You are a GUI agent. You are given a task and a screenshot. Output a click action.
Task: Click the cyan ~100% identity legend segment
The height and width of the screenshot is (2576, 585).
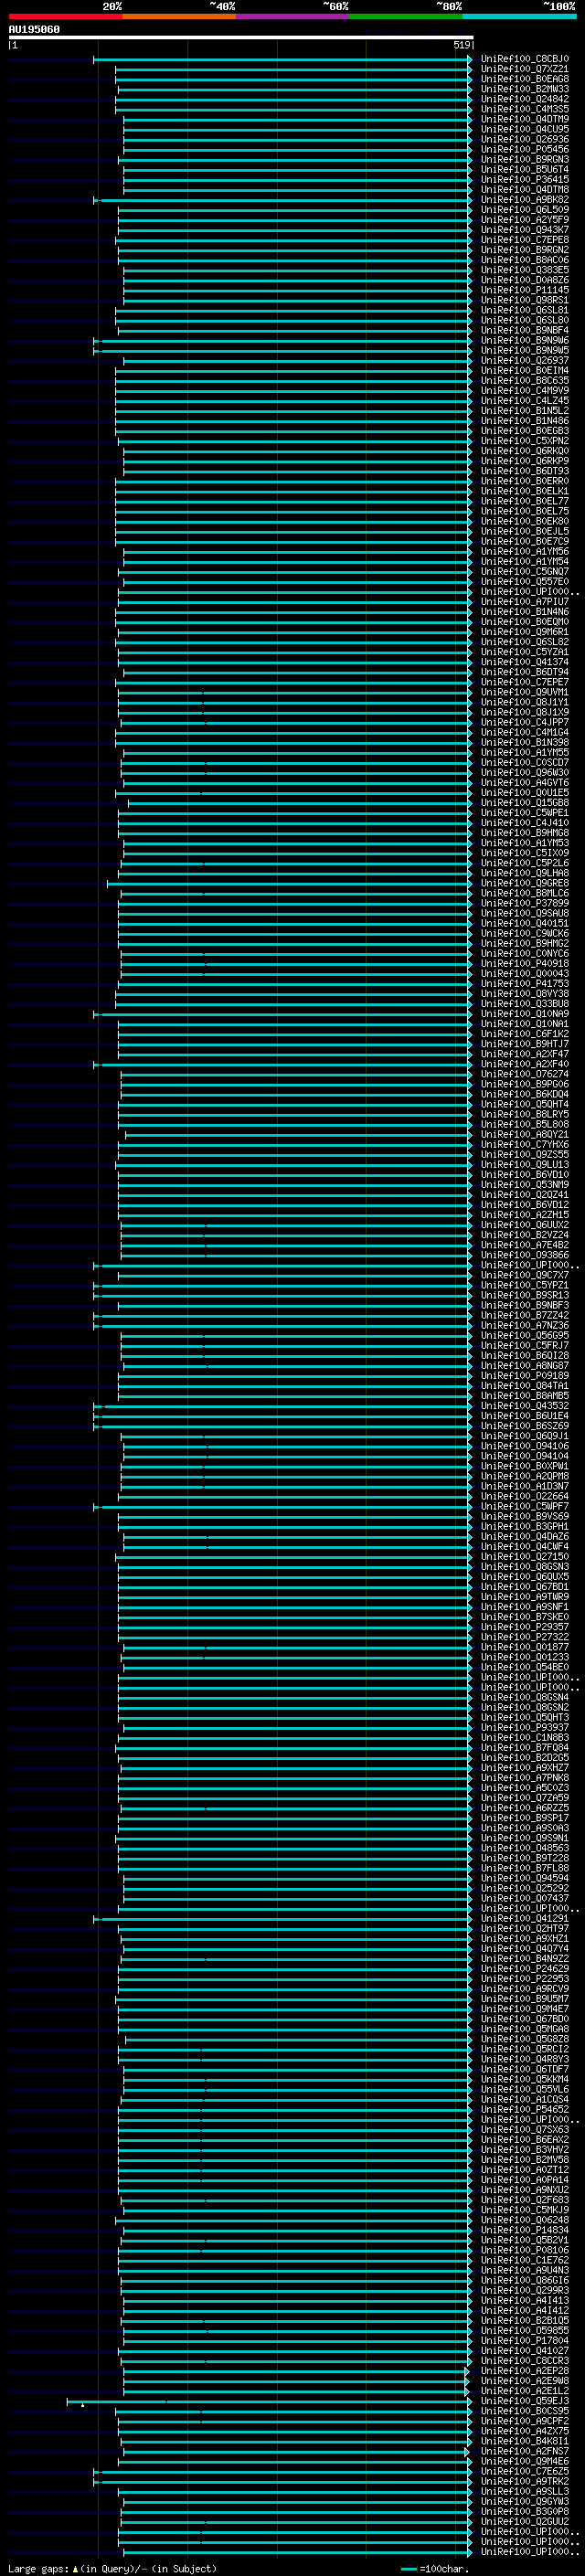[x=520, y=17]
